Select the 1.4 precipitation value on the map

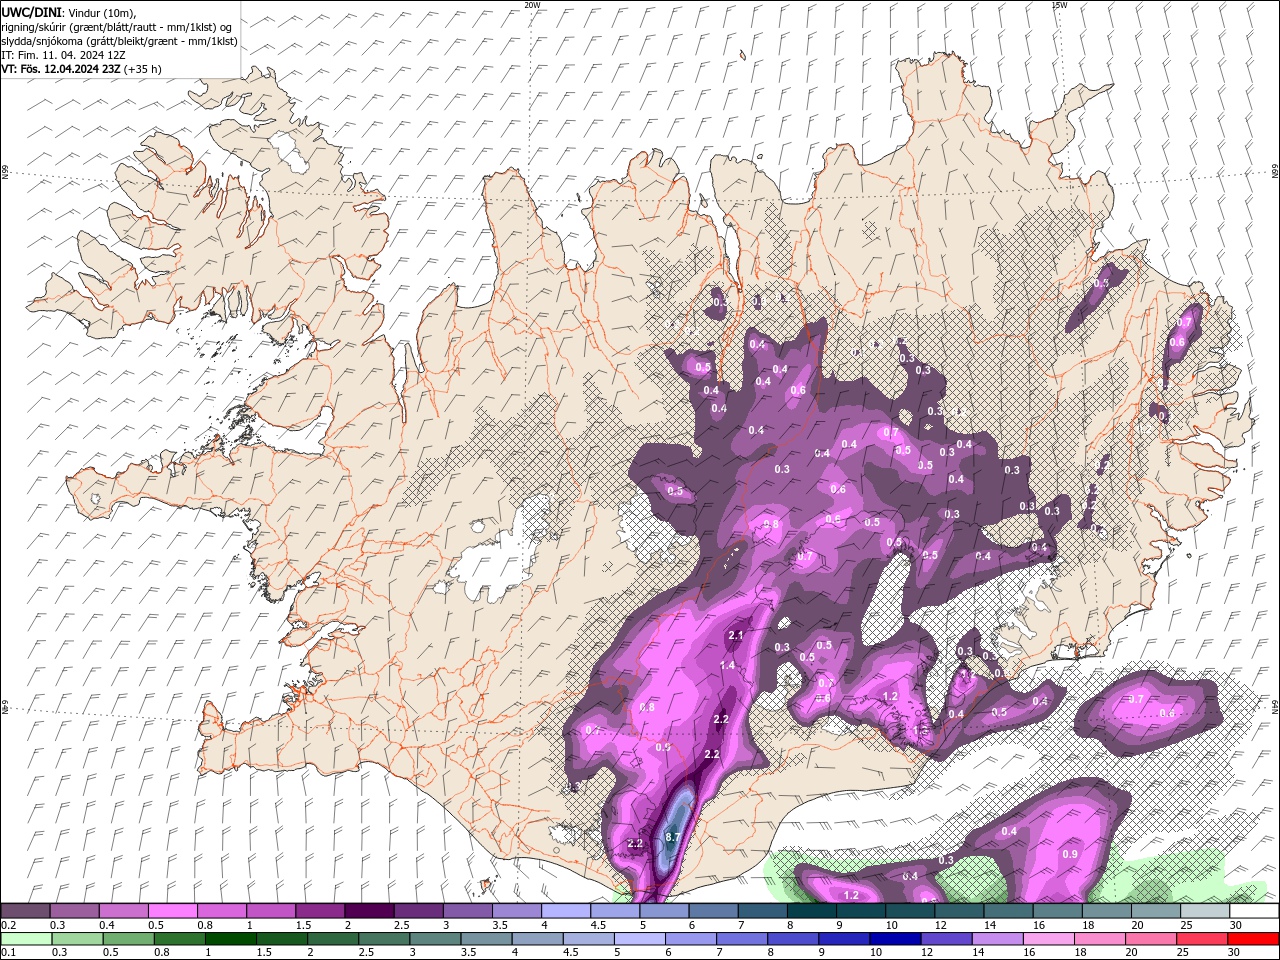click(x=728, y=666)
